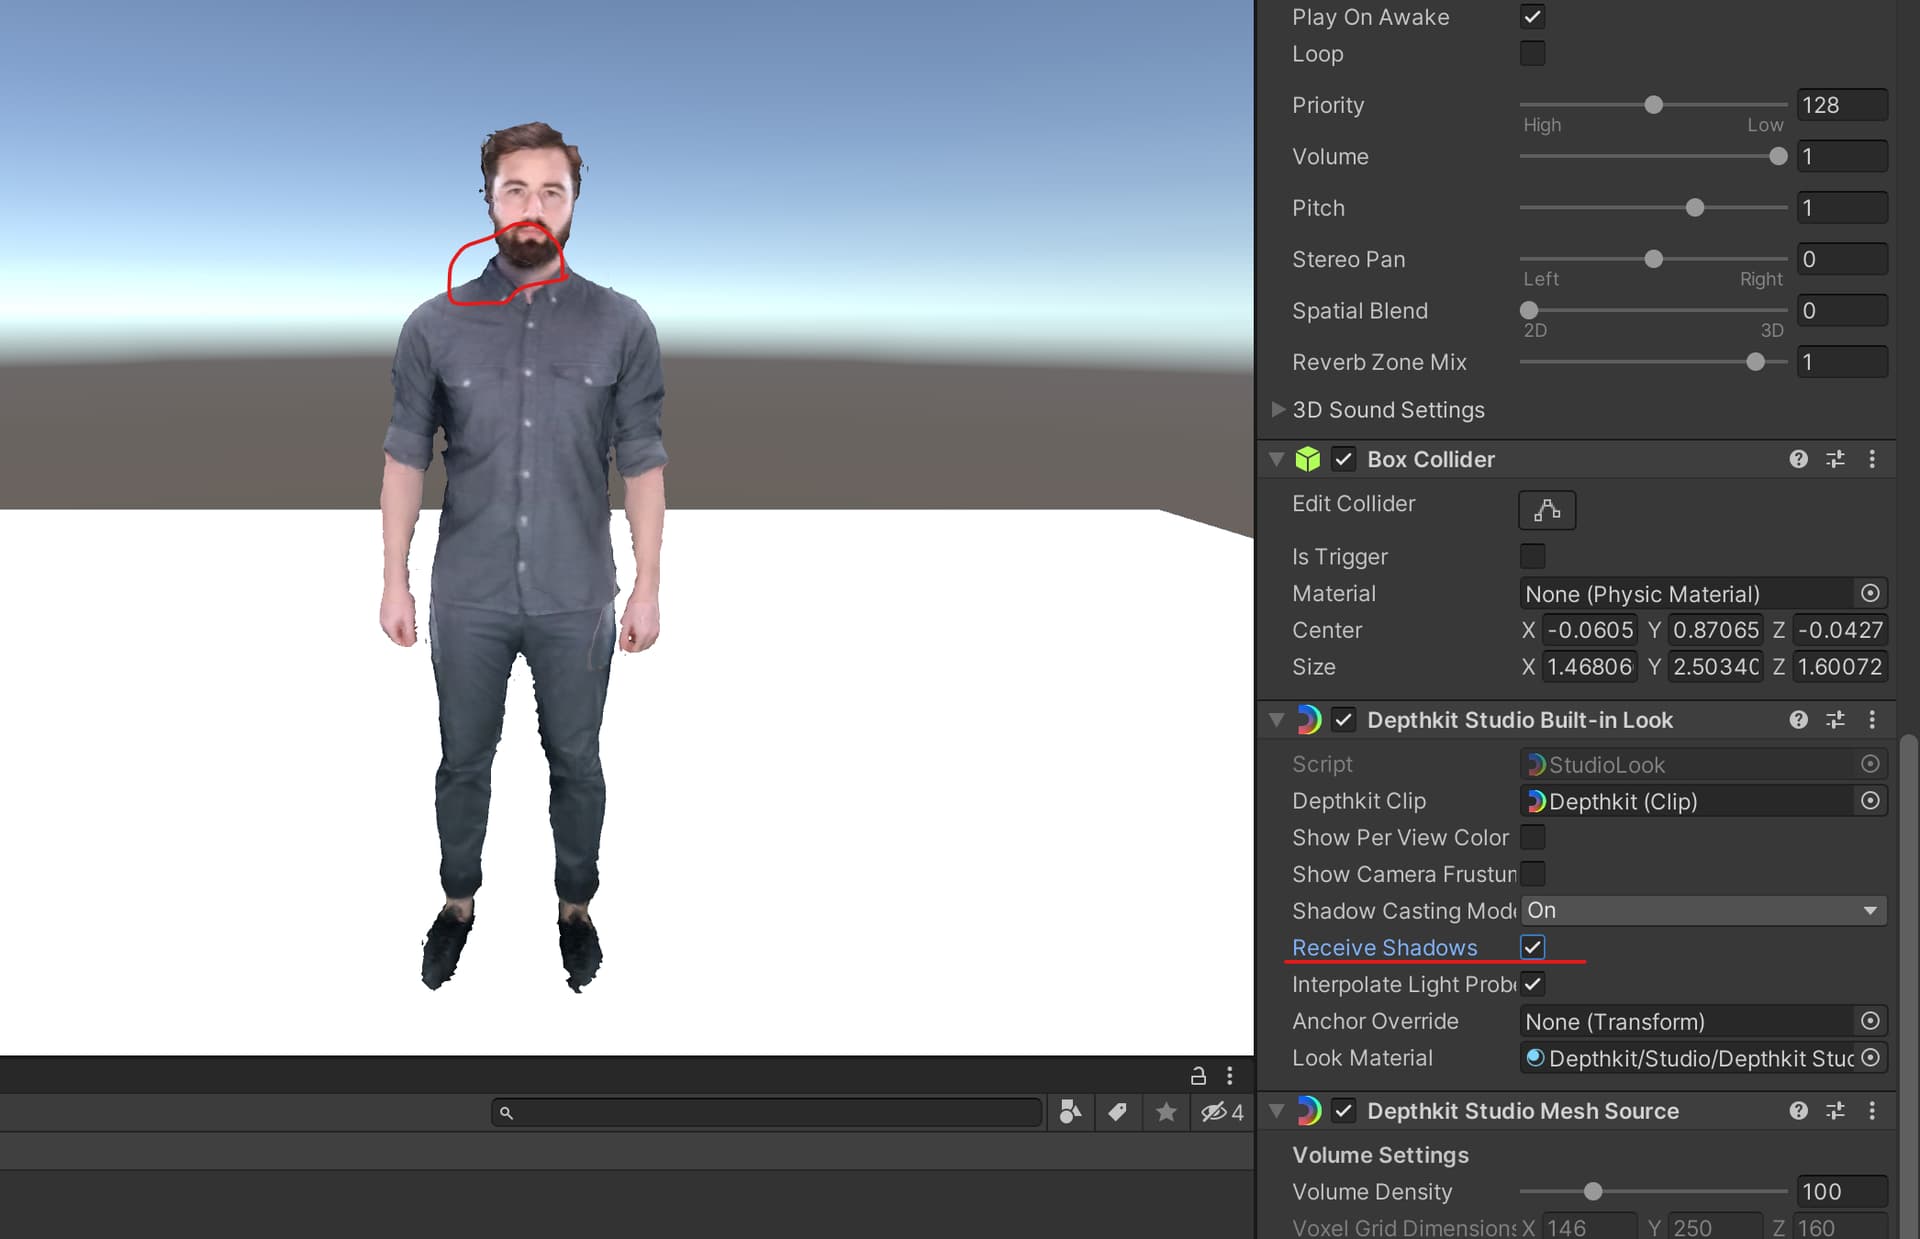Collapse the Box Collider component
The image size is (1920, 1239).
click(1276, 459)
